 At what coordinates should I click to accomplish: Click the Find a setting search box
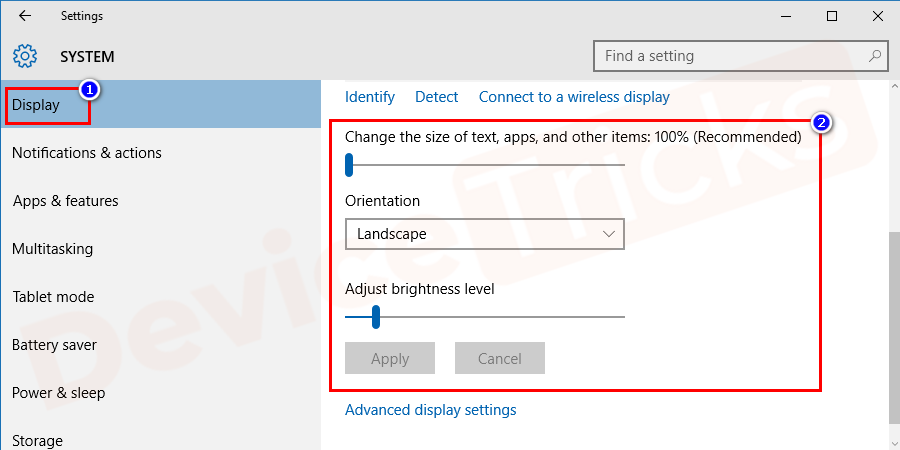pos(730,56)
